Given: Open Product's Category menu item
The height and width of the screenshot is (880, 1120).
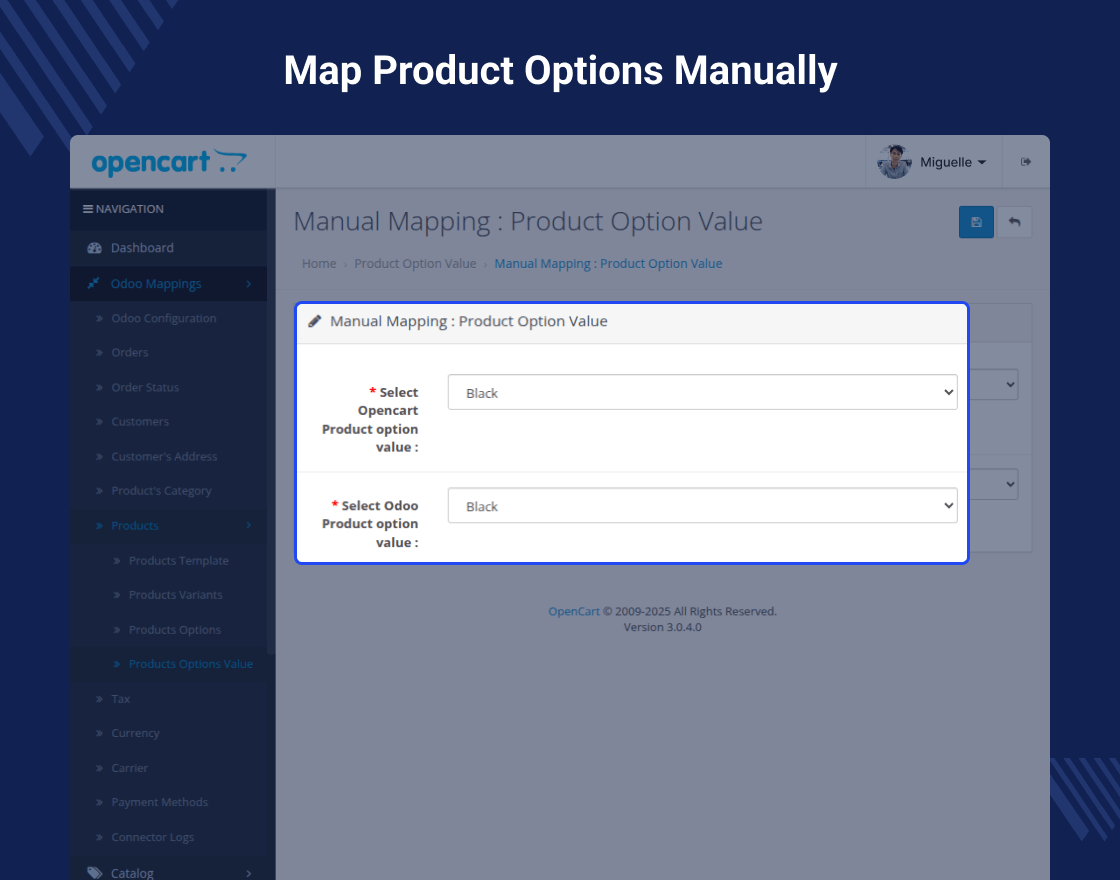Looking at the screenshot, I should [x=161, y=491].
